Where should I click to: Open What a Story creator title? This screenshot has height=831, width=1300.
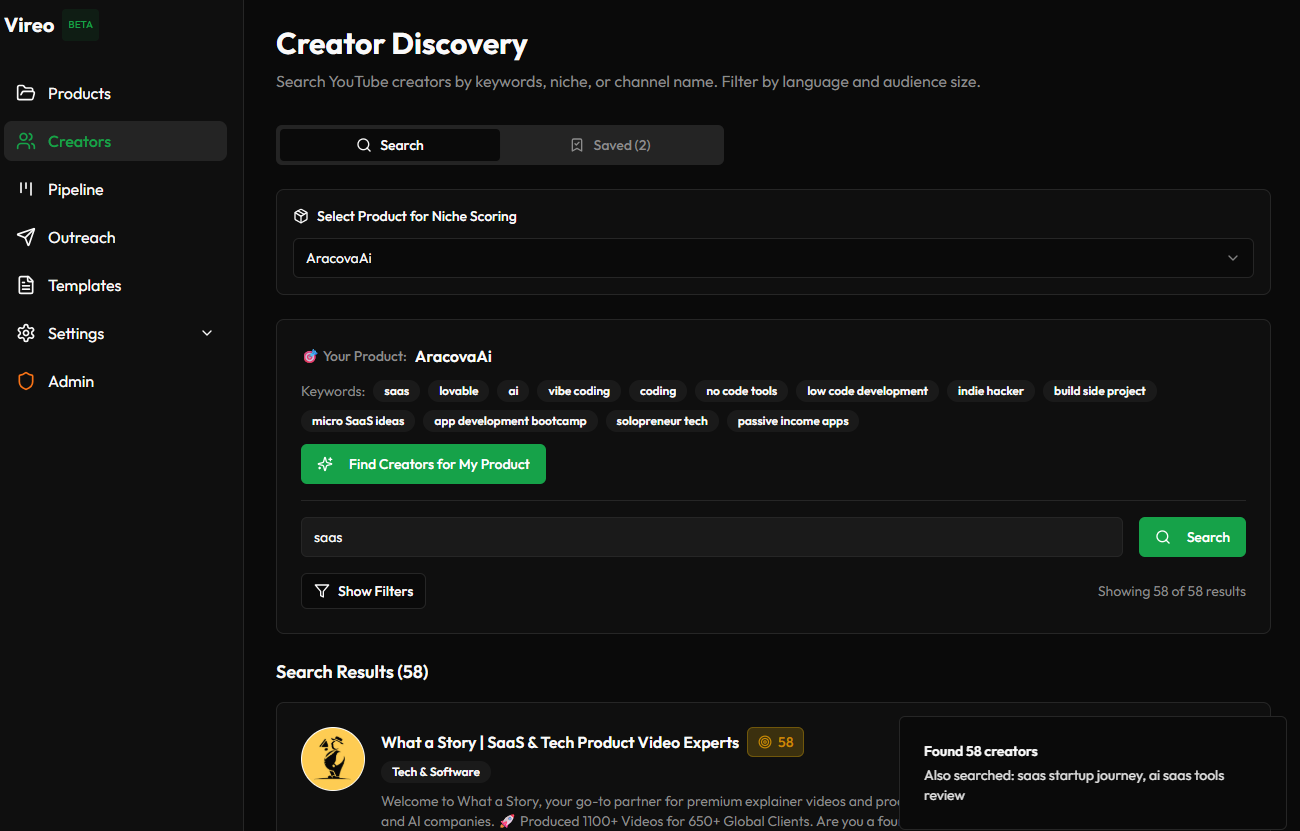pos(560,742)
